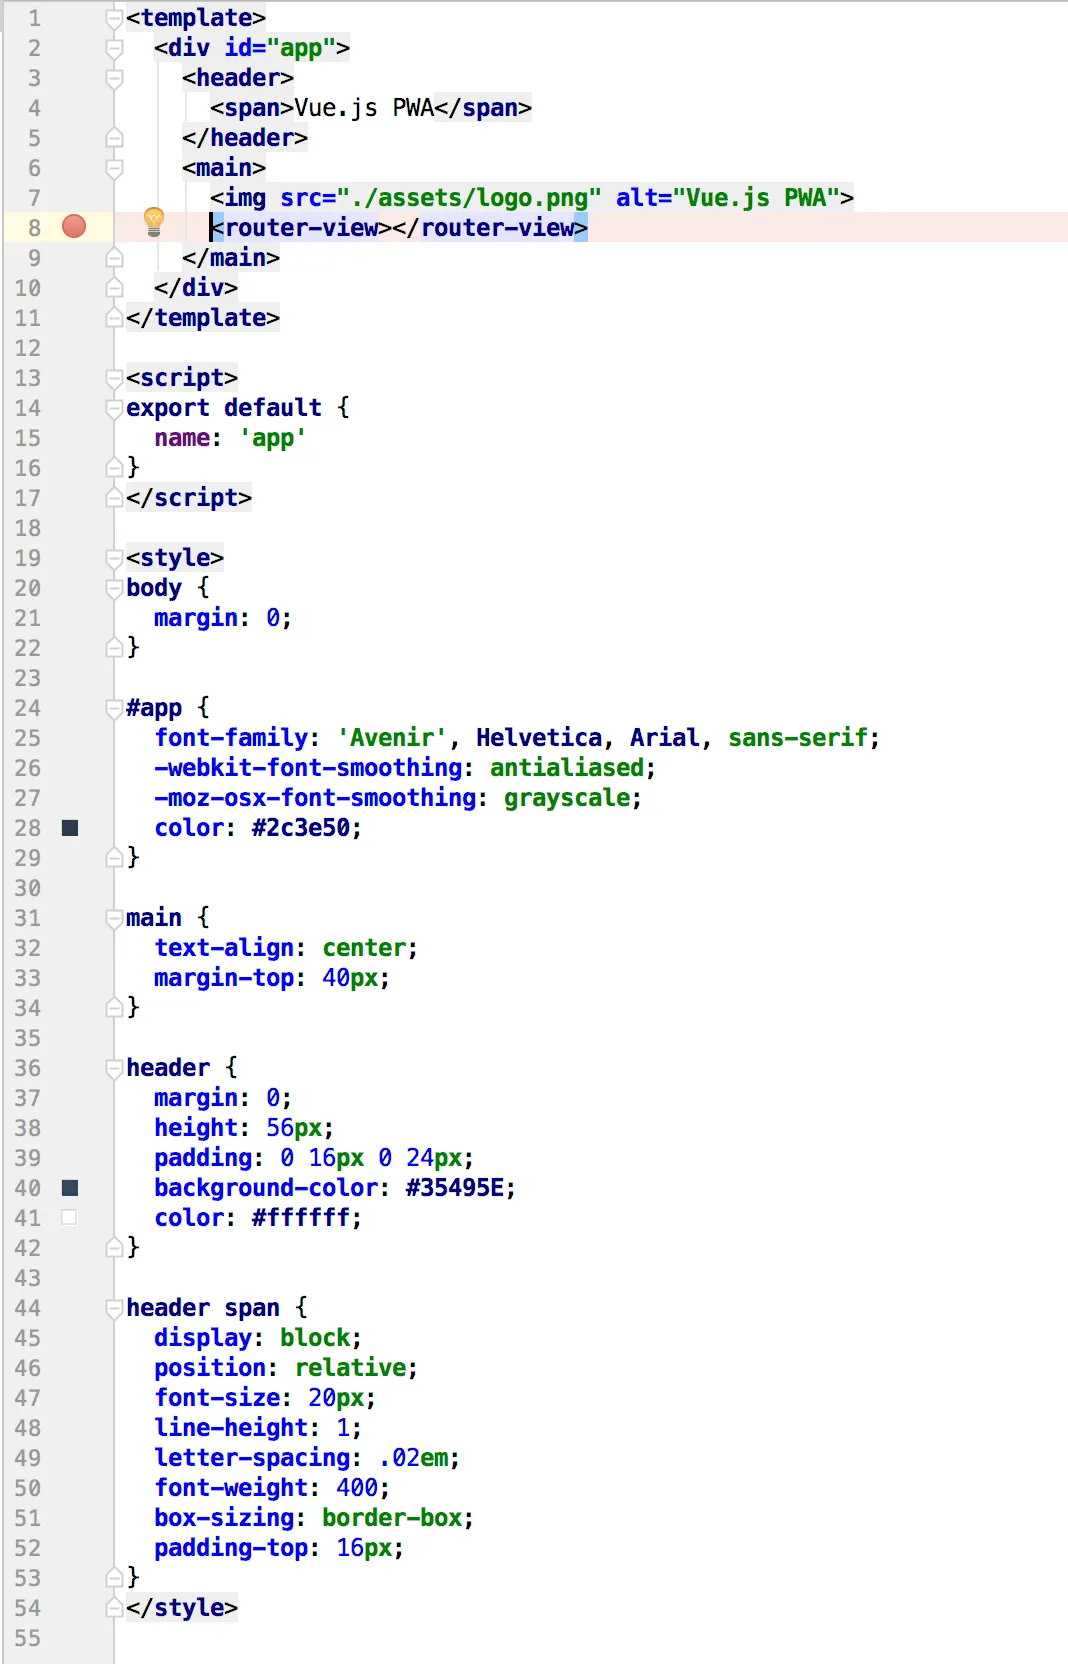Click the text-align: center declaration
This screenshot has width=1068, height=1664.
tap(286, 948)
